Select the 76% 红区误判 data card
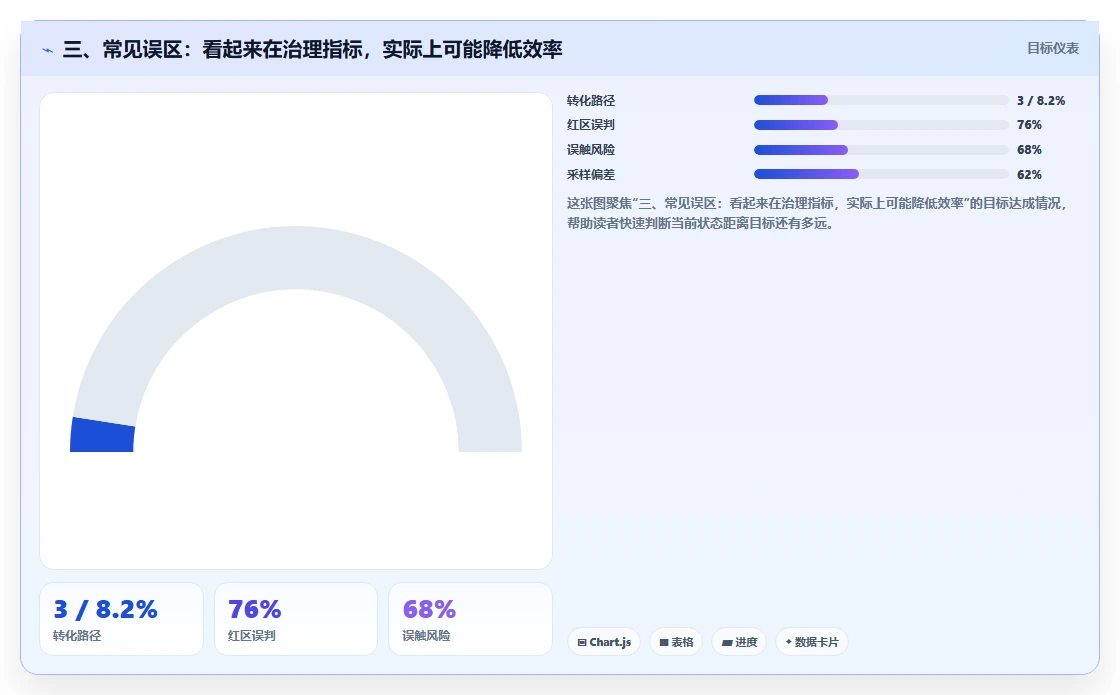This screenshot has width=1120, height=695. pyautogui.click(x=296, y=619)
